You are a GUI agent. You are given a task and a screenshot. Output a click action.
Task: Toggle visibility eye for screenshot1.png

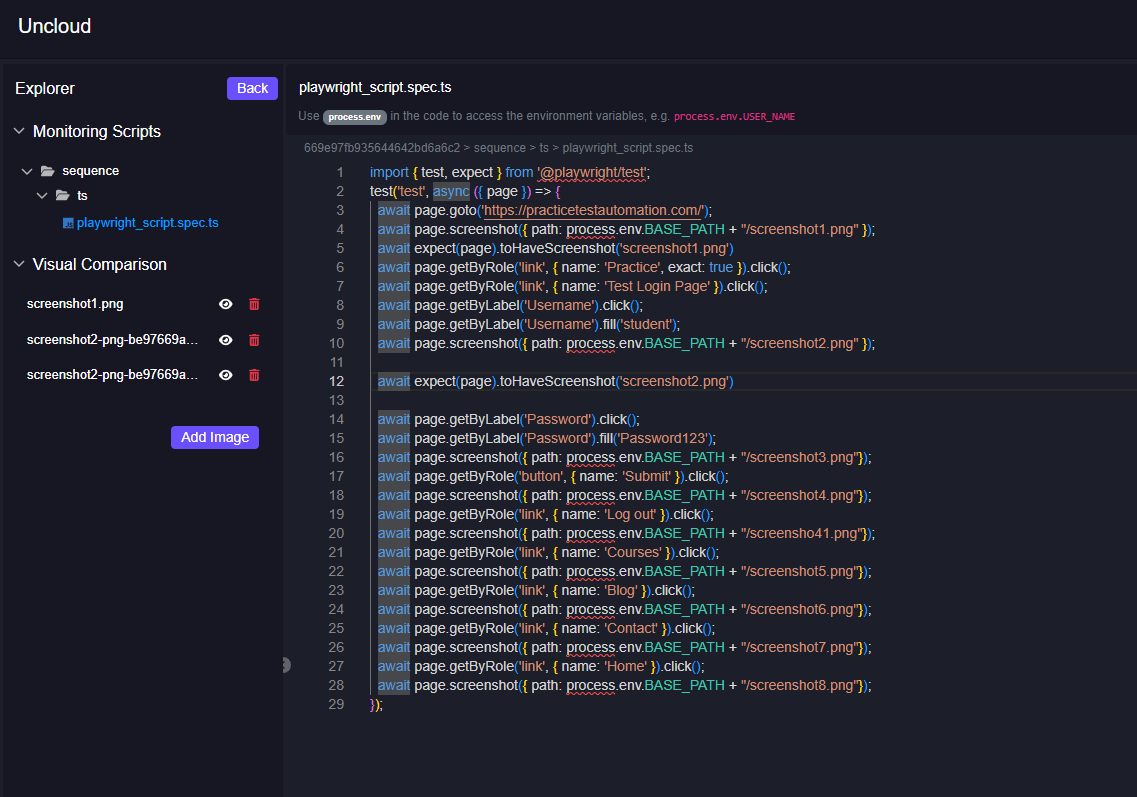pos(226,305)
